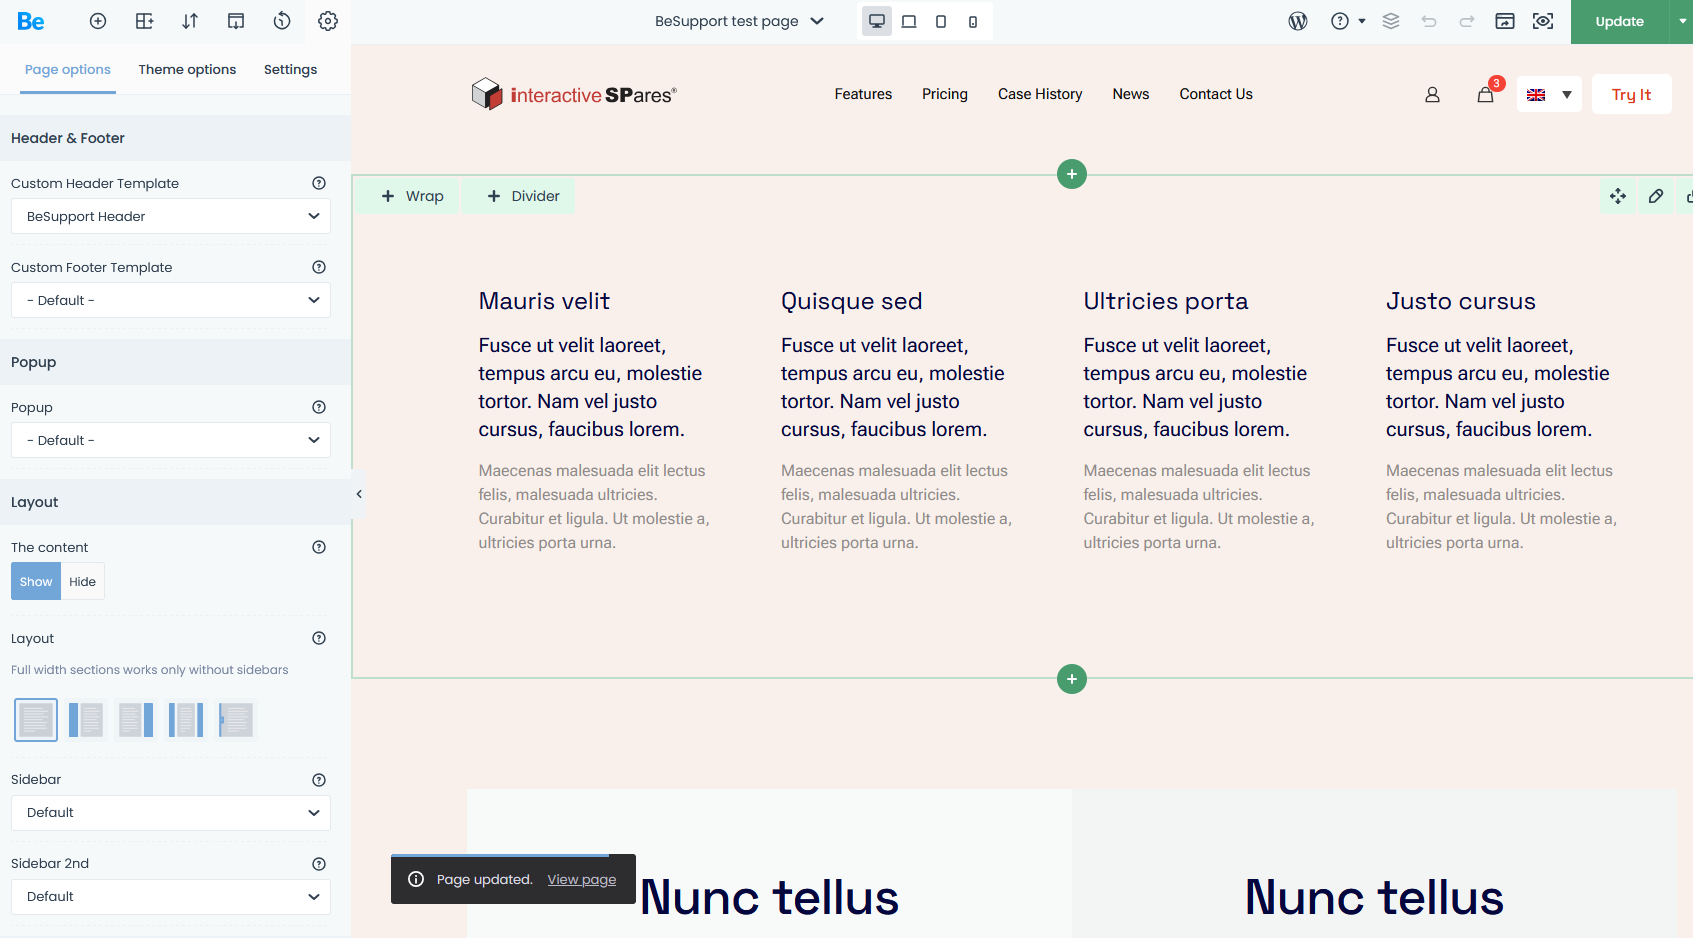The image size is (1693, 938).
Task: Open the Sidebar 2nd dropdown
Action: coord(170,897)
